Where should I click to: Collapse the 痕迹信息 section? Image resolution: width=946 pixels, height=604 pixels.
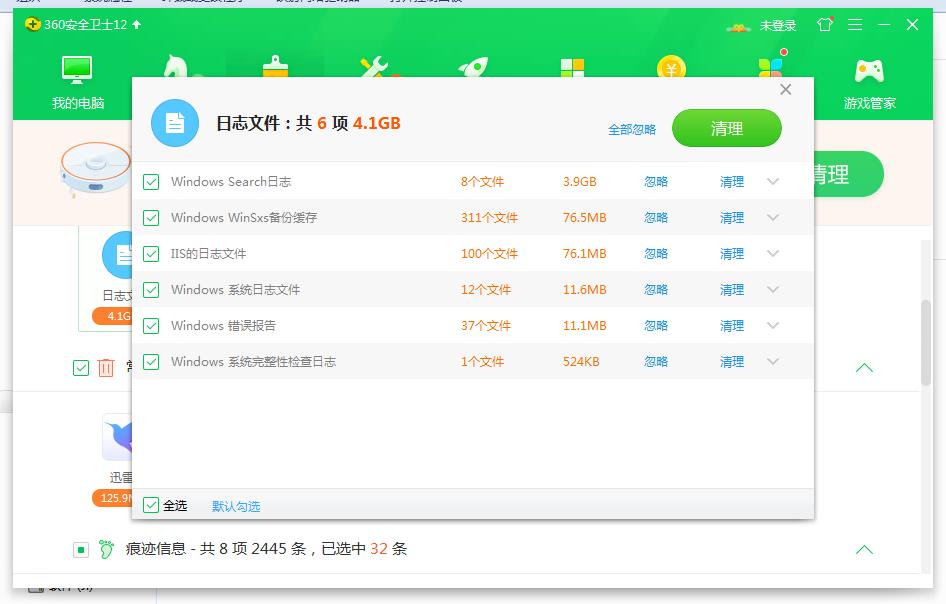tap(864, 549)
